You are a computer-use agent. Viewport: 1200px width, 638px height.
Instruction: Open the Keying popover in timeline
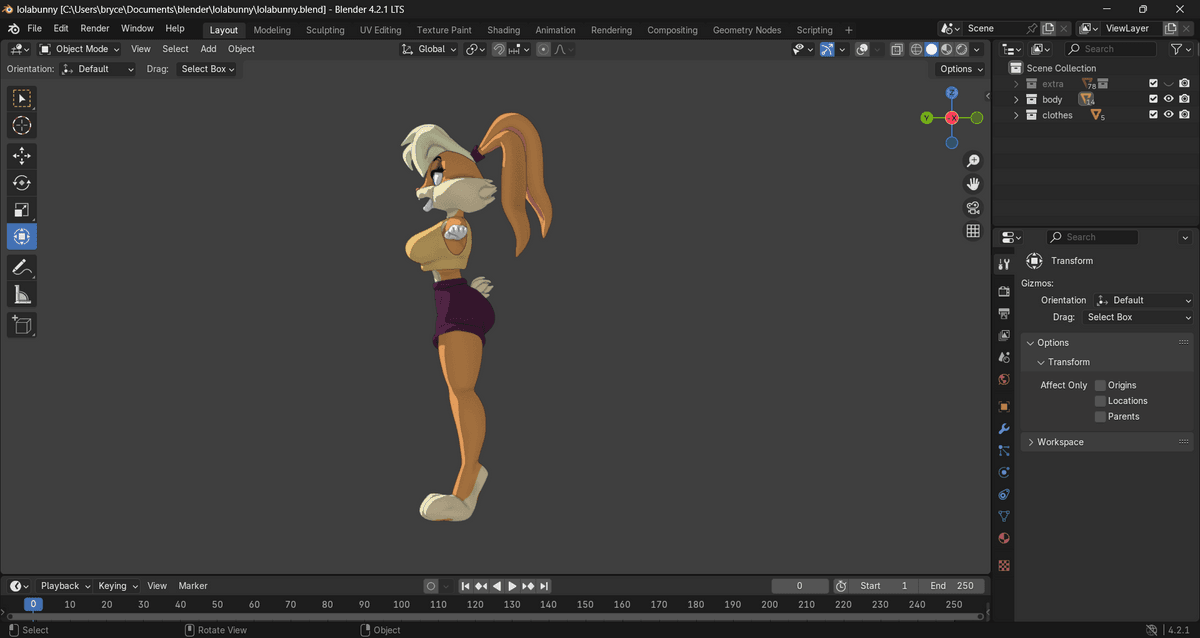pyautogui.click(x=117, y=586)
